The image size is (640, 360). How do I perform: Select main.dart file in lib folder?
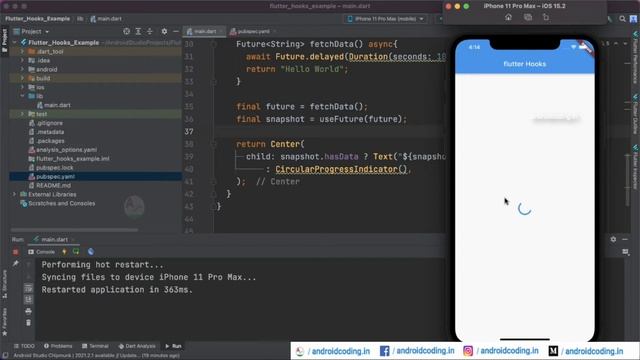pos(53,105)
